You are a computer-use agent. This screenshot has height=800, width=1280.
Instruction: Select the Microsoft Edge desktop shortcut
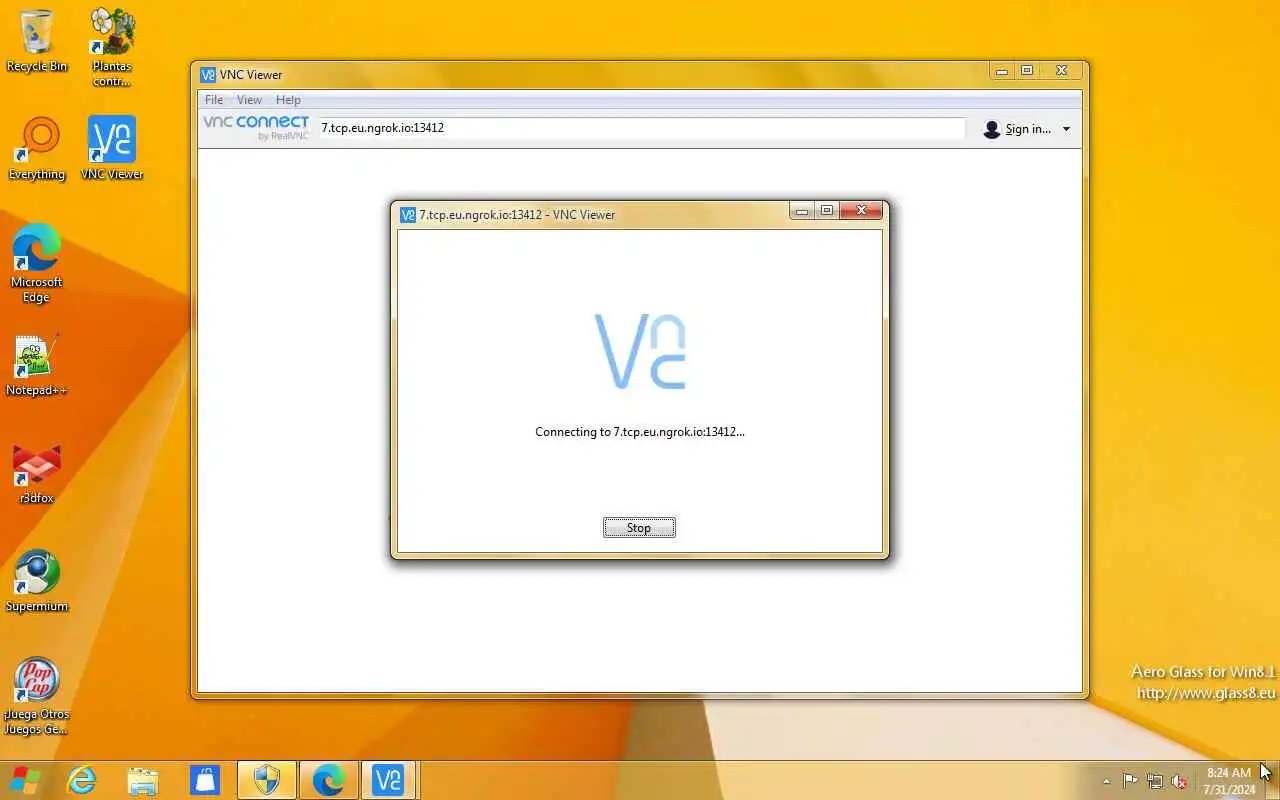coord(37,263)
